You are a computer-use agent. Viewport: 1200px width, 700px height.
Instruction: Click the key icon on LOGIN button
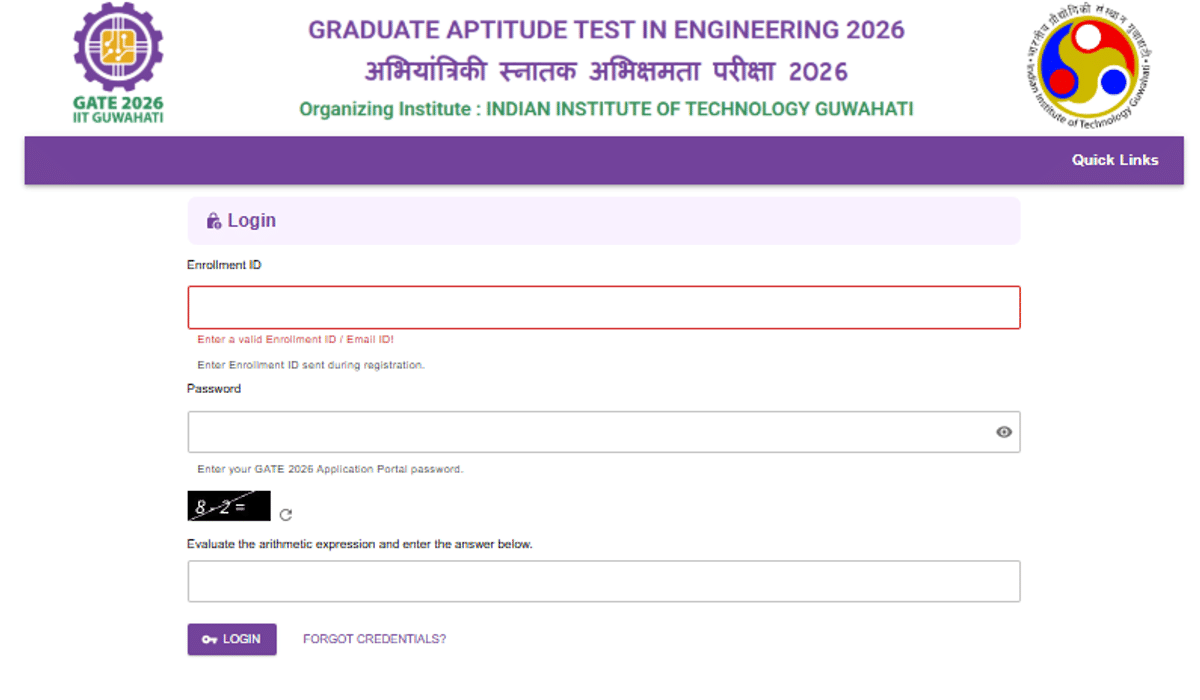(208, 638)
